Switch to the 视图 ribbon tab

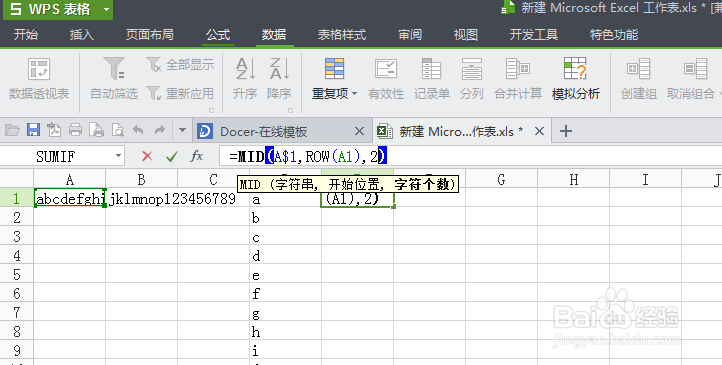point(466,35)
